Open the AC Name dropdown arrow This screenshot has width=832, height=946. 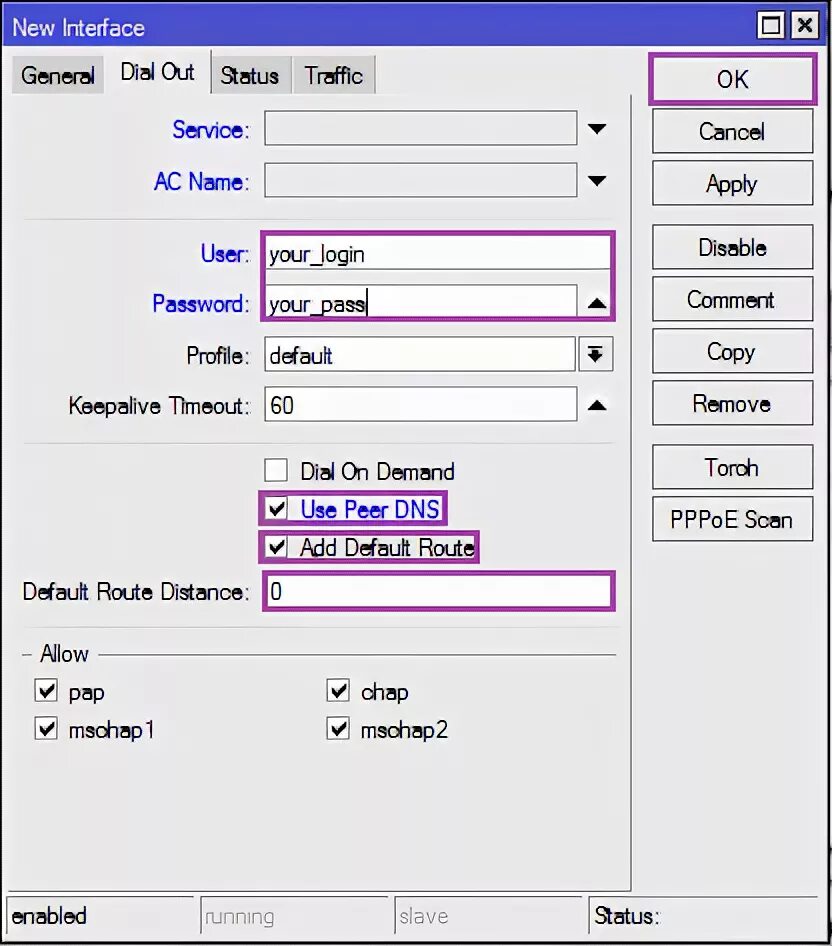[x=597, y=180]
